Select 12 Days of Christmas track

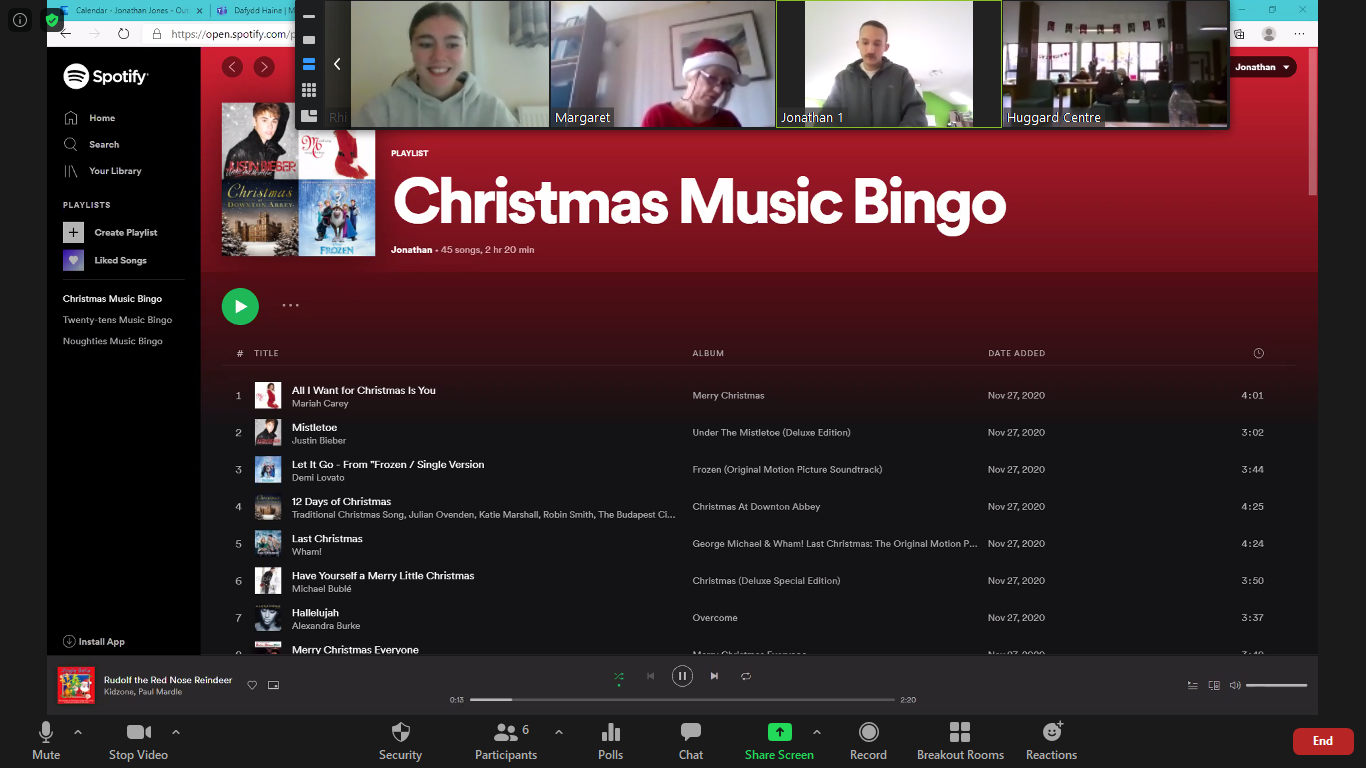758,507
